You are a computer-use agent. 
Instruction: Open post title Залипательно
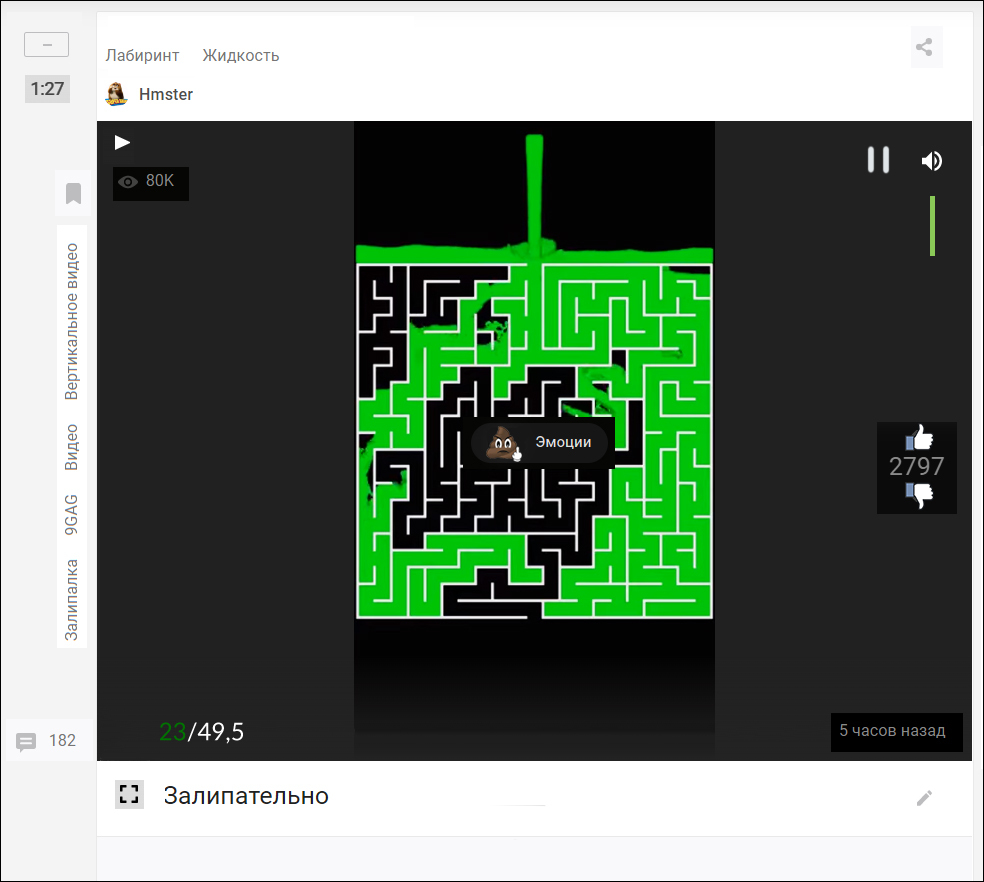pos(246,796)
